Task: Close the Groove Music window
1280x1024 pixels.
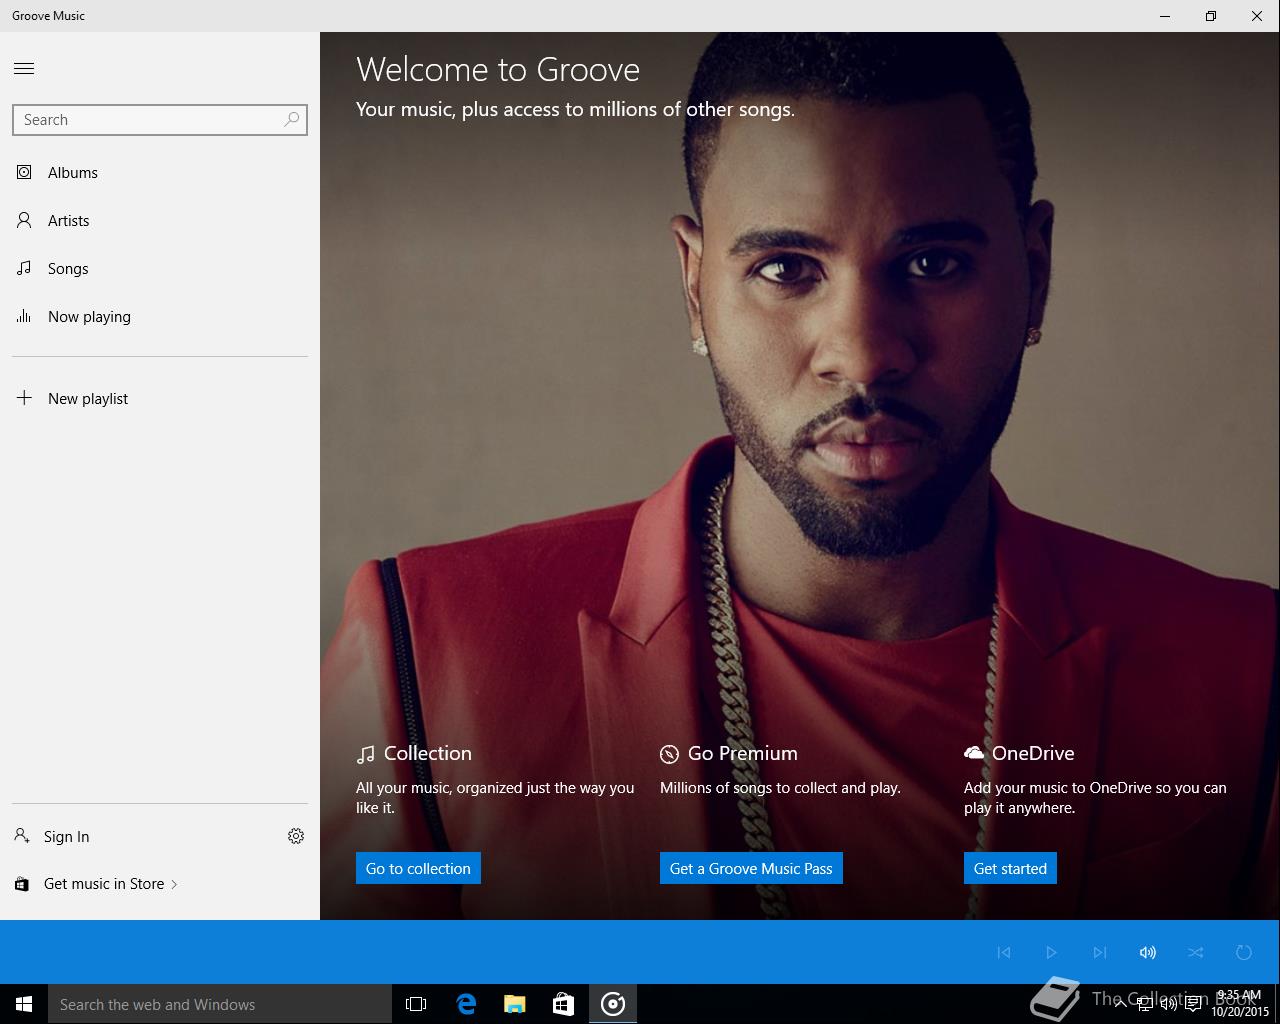Action: (1257, 16)
